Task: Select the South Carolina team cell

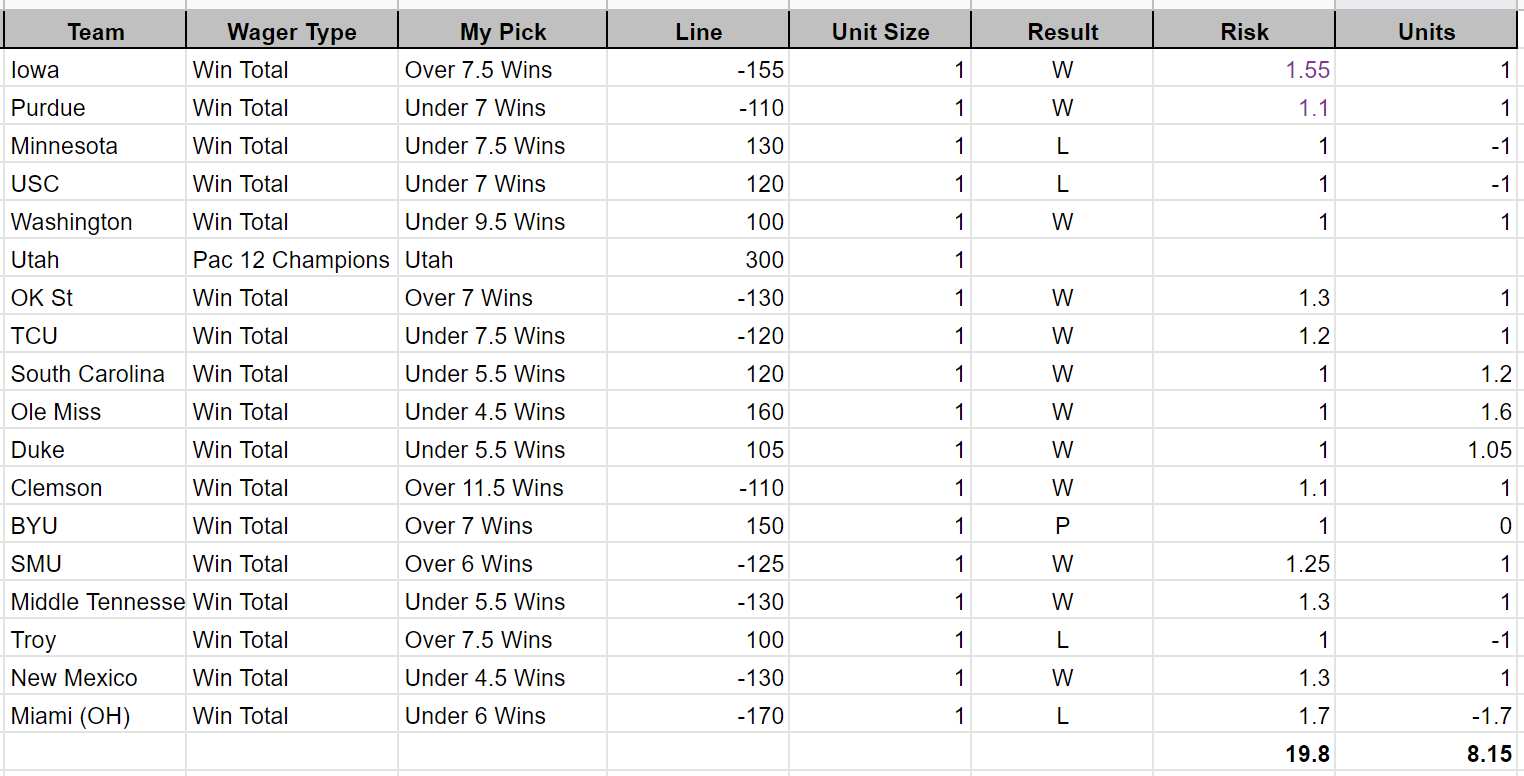Action: click(88, 374)
